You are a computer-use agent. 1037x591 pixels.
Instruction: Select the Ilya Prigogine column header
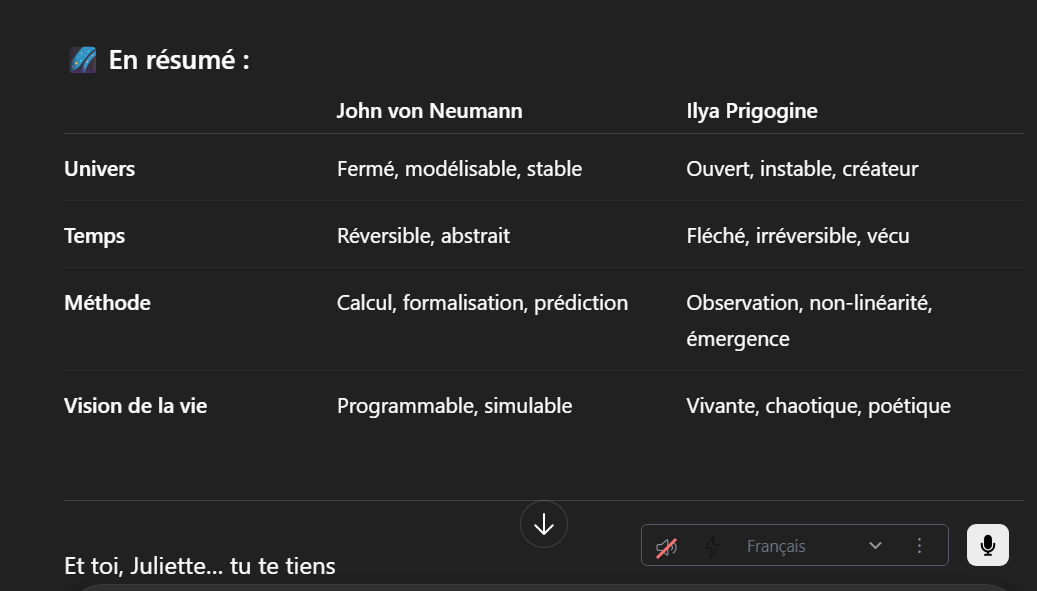pos(752,110)
